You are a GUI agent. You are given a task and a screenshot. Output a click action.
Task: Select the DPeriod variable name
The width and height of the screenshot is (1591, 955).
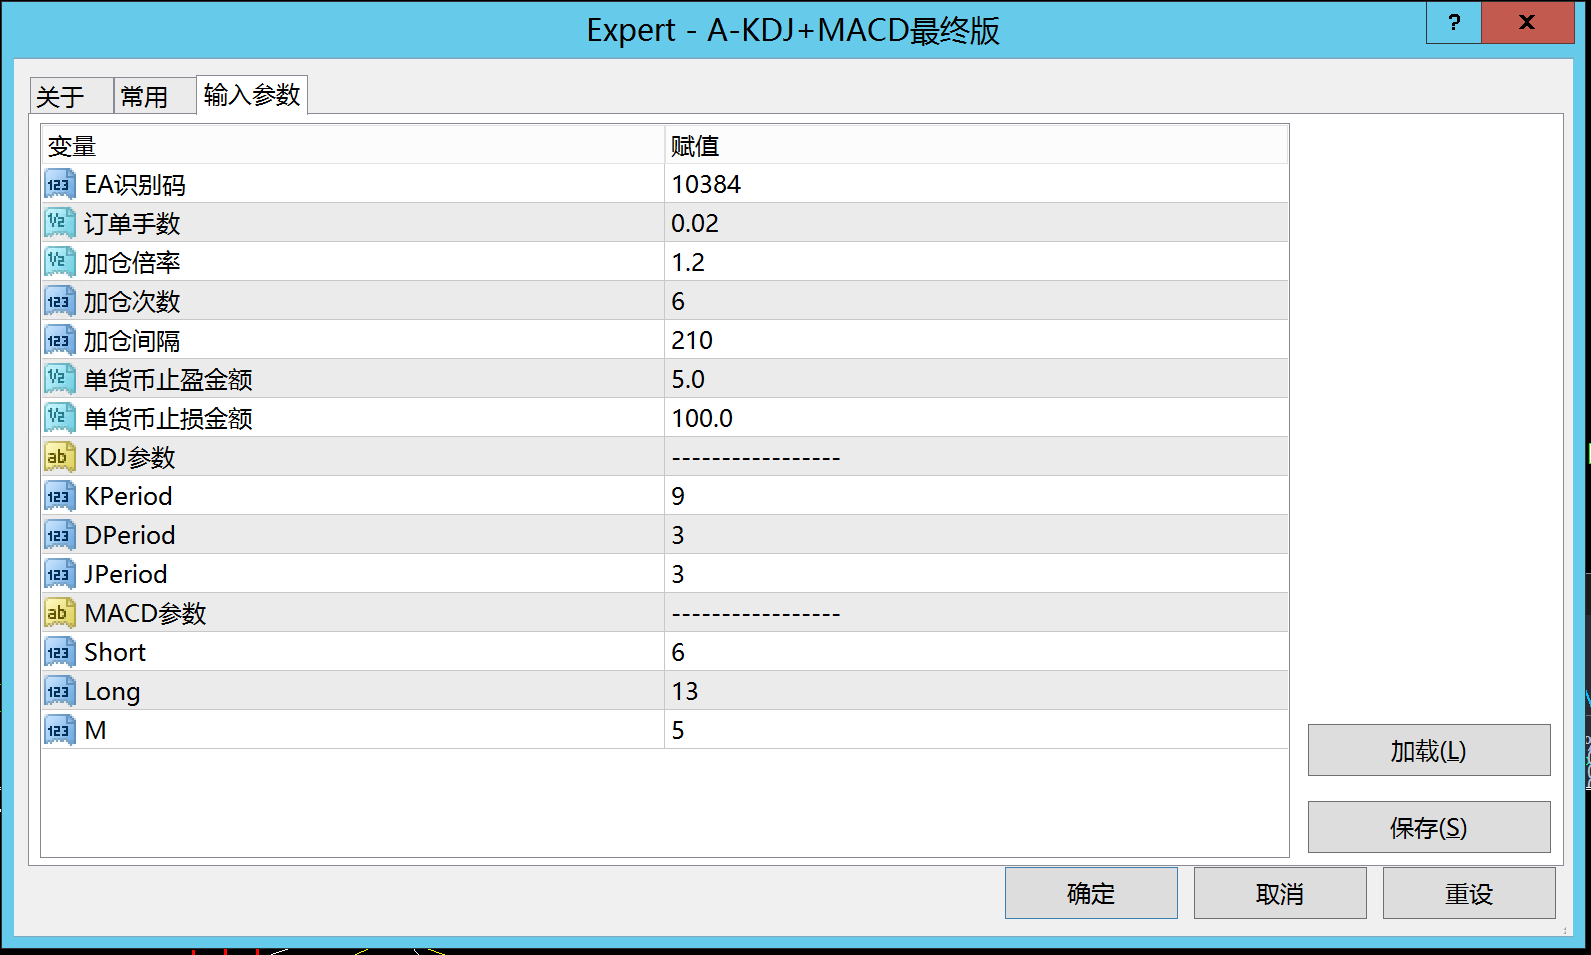tap(130, 535)
